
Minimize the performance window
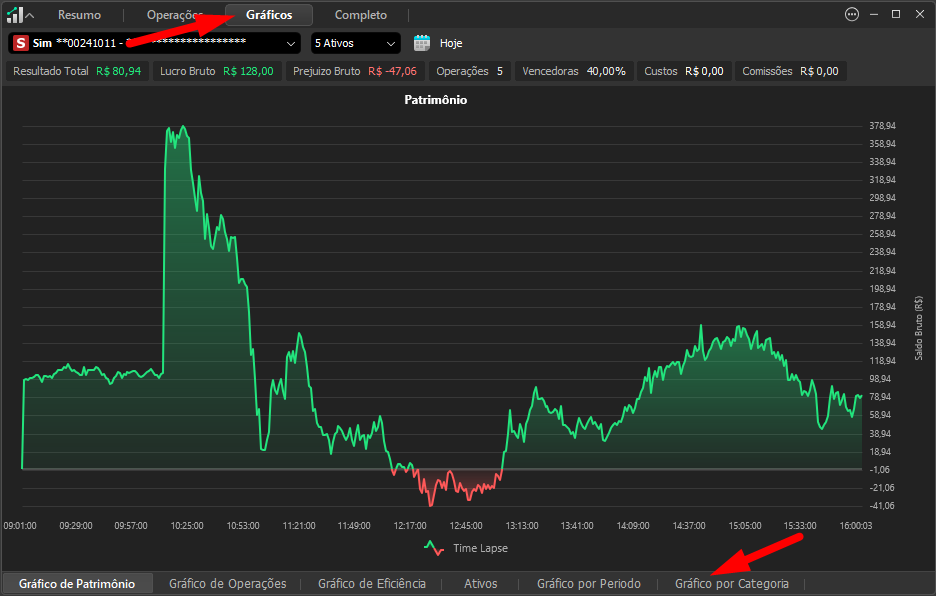874,14
